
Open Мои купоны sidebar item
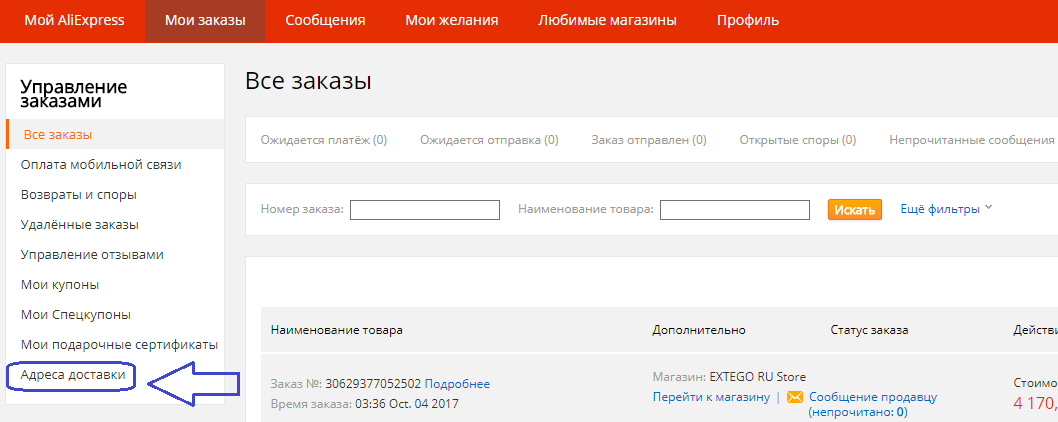pyautogui.click(x=60, y=285)
